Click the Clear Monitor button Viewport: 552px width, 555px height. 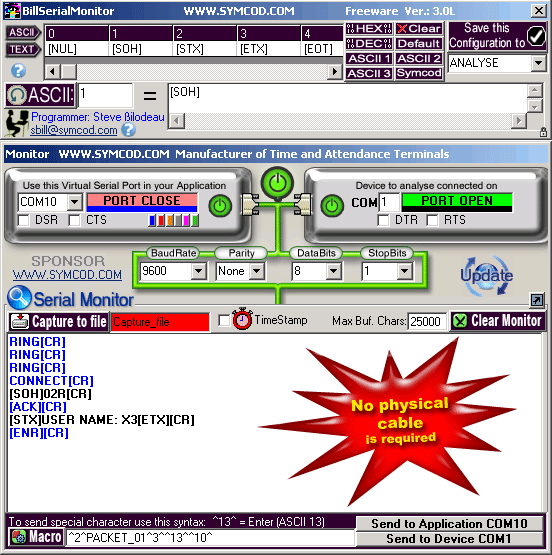498,321
